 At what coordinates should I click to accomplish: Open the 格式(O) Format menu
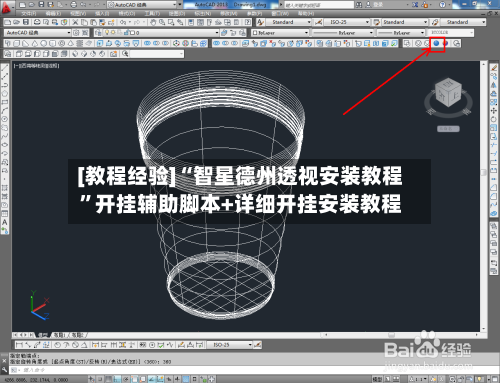pyautogui.click(x=127, y=14)
